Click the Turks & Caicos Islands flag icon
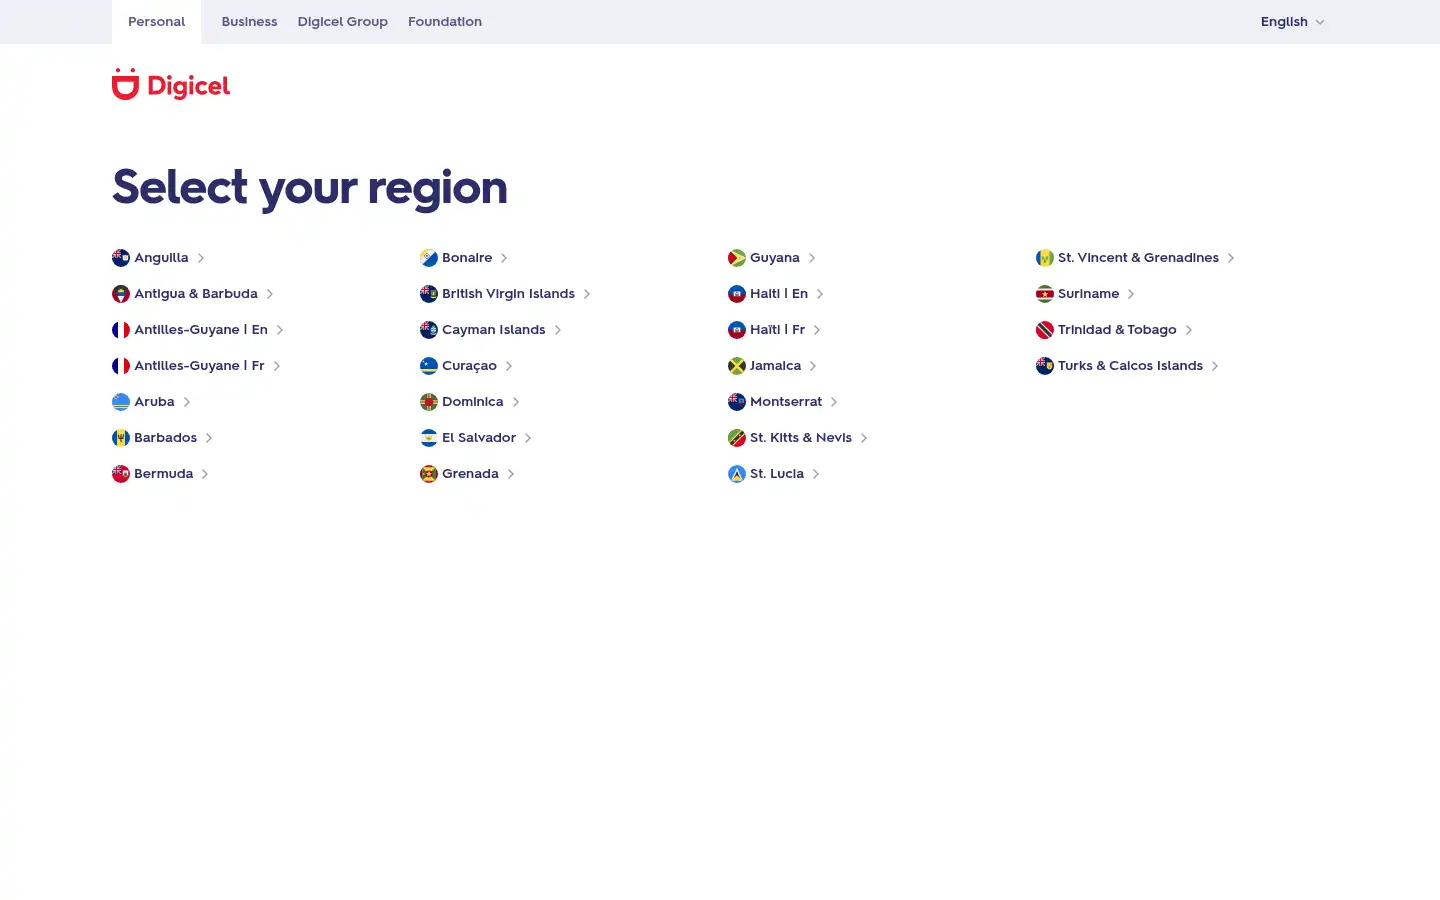 click(1045, 366)
